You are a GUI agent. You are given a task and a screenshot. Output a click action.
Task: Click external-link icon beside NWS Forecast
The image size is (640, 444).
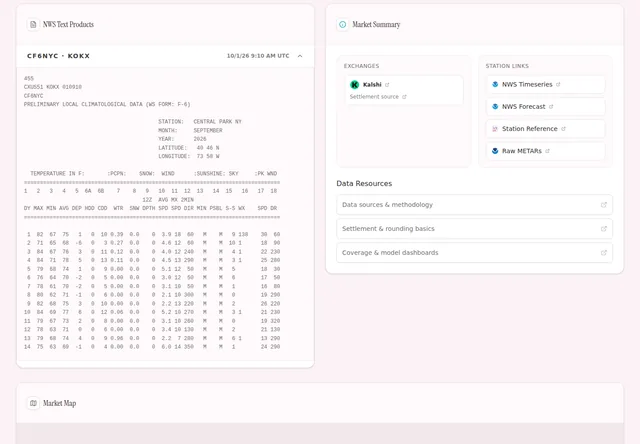[551, 107]
